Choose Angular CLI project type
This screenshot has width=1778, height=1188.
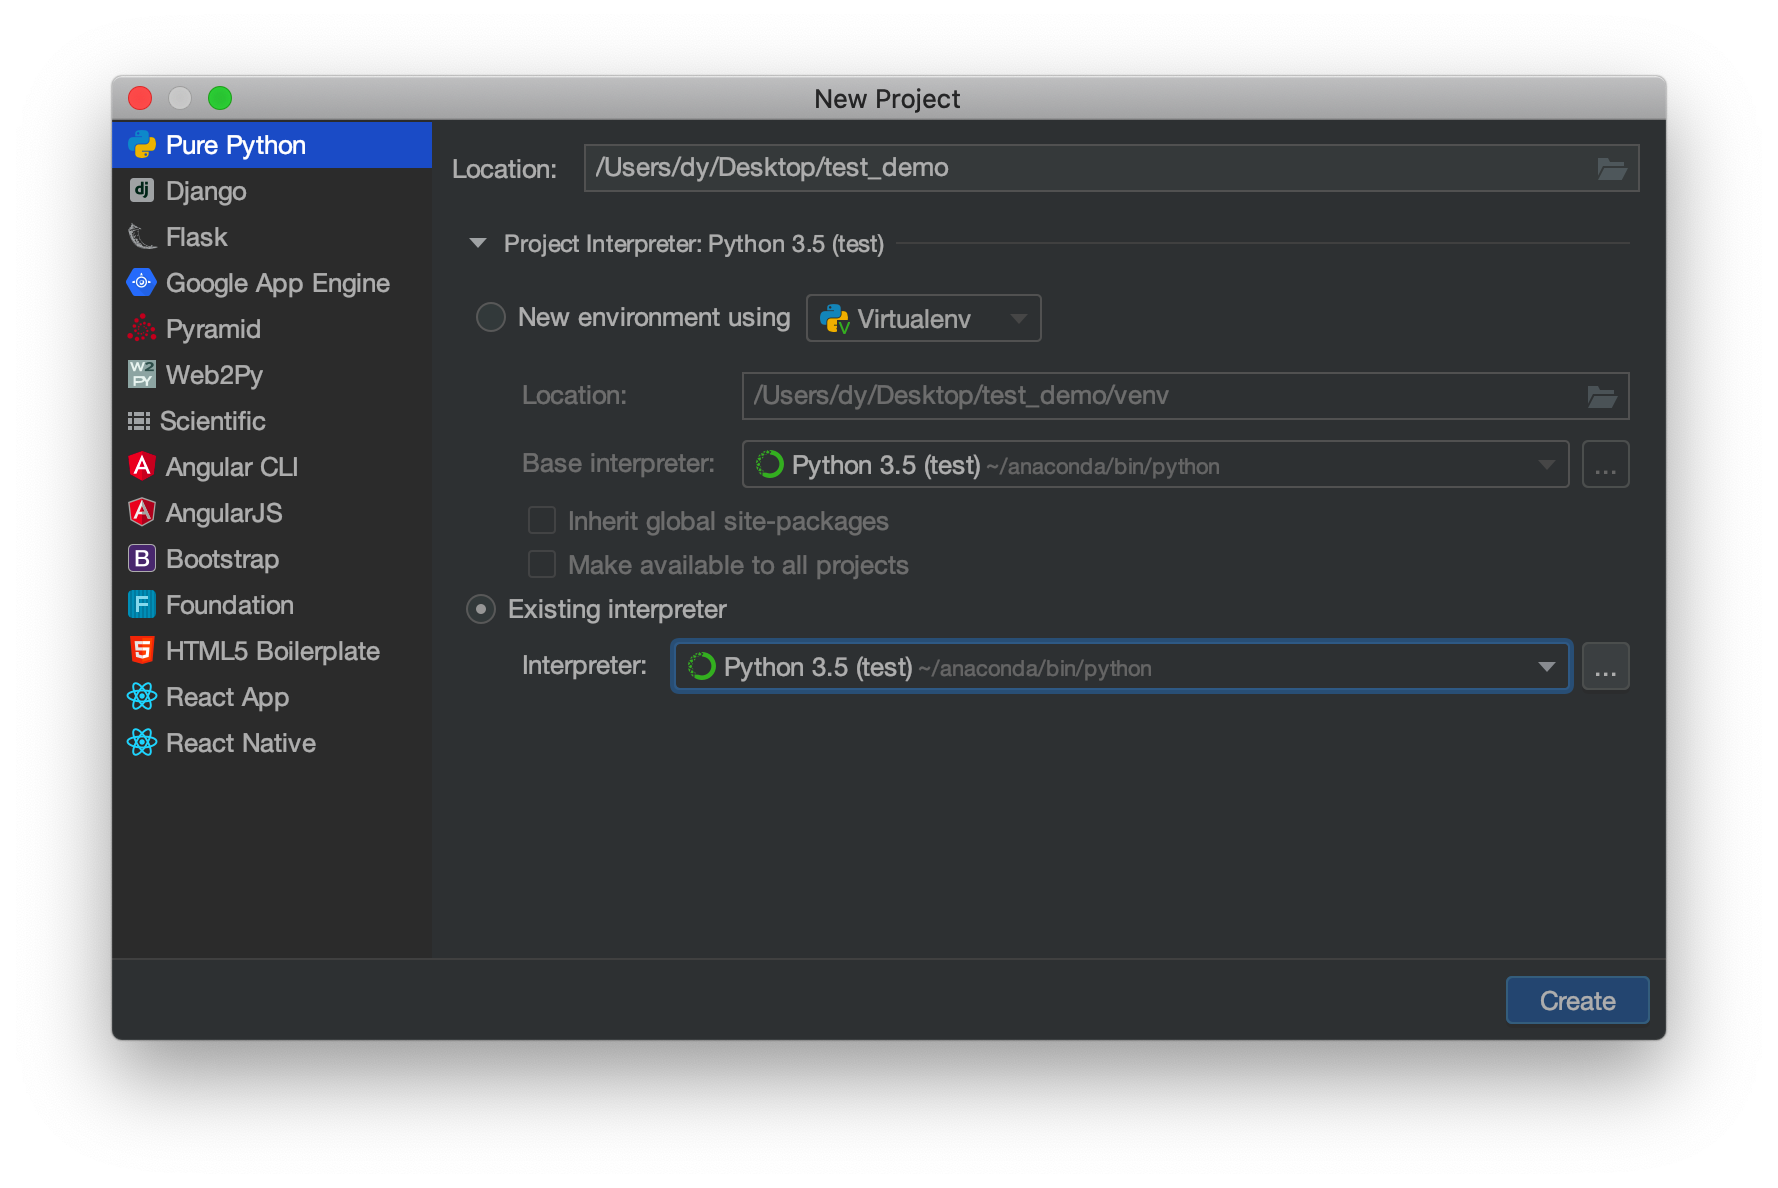272,467
